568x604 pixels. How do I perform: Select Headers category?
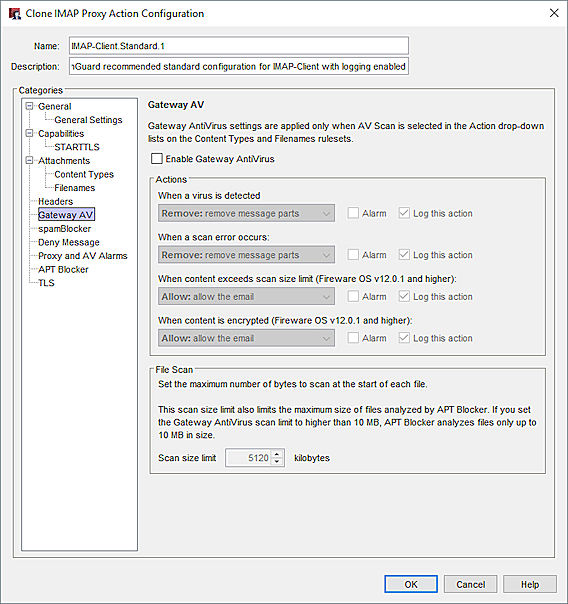(55, 201)
